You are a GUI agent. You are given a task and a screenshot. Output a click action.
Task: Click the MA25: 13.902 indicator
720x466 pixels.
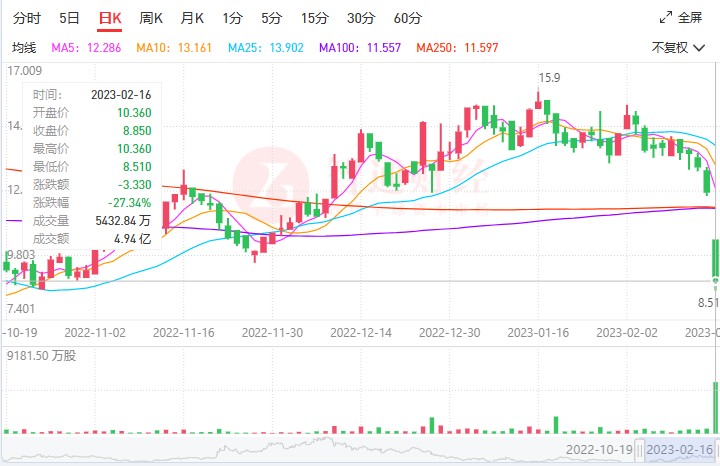pyautogui.click(x=266, y=48)
